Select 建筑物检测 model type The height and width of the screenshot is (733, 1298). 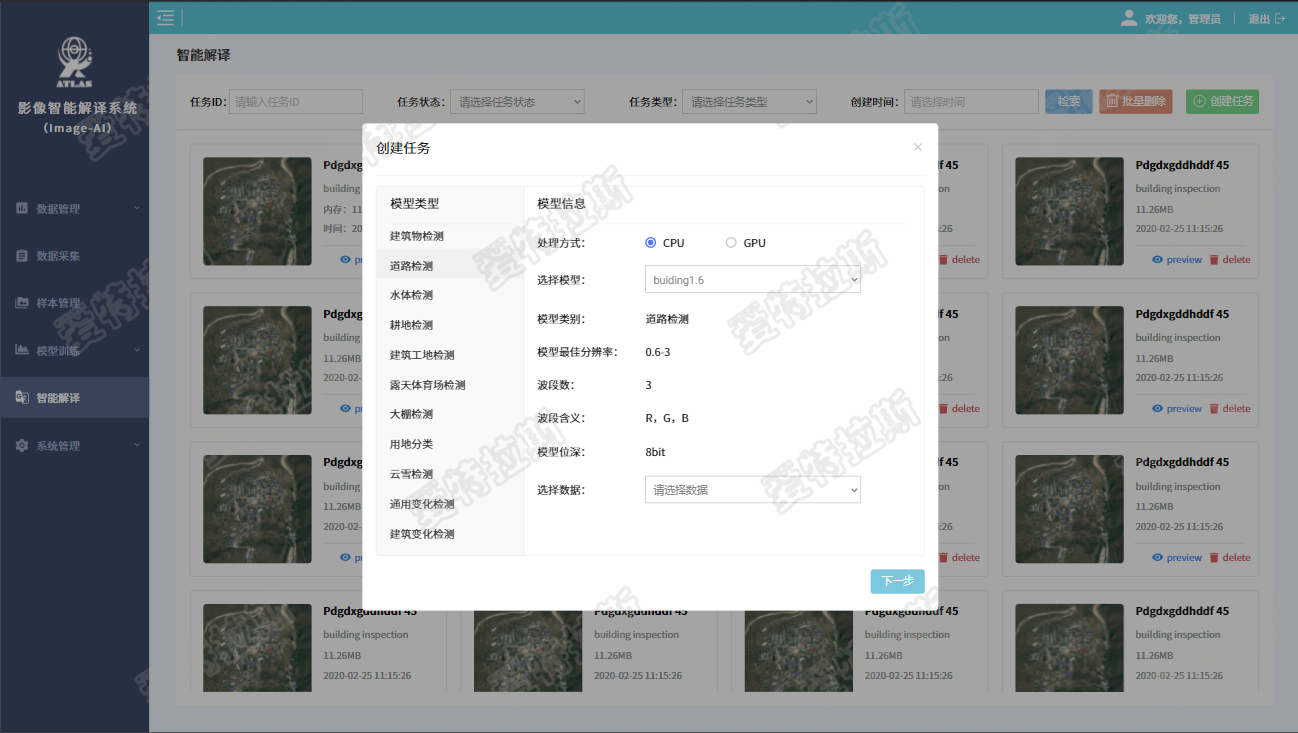point(417,236)
